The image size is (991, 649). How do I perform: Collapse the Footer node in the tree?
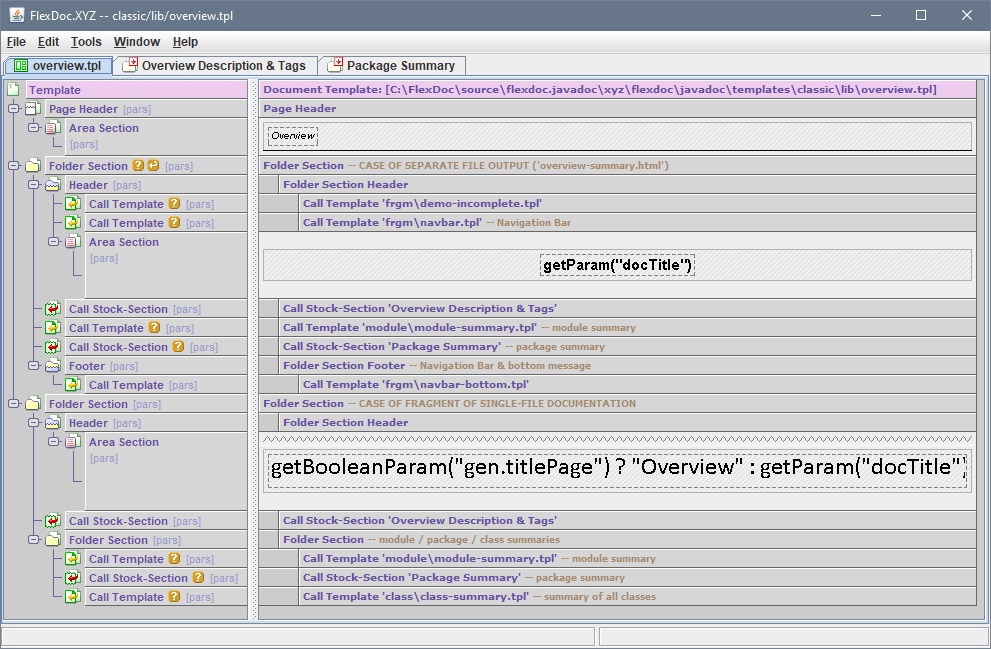tap(33, 366)
